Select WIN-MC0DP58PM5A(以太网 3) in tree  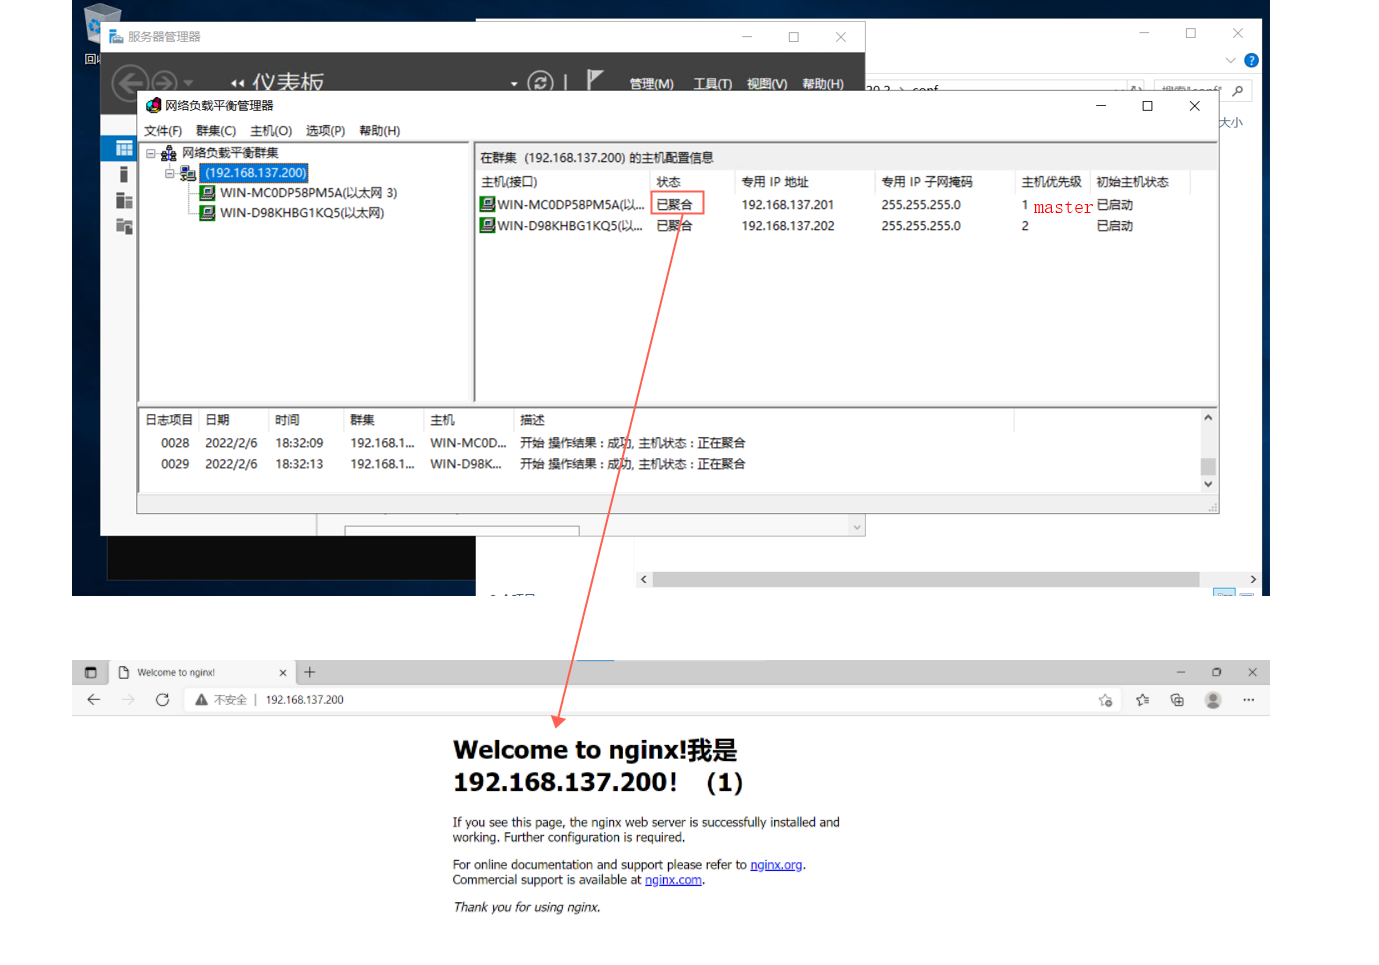(x=309, y=193)
